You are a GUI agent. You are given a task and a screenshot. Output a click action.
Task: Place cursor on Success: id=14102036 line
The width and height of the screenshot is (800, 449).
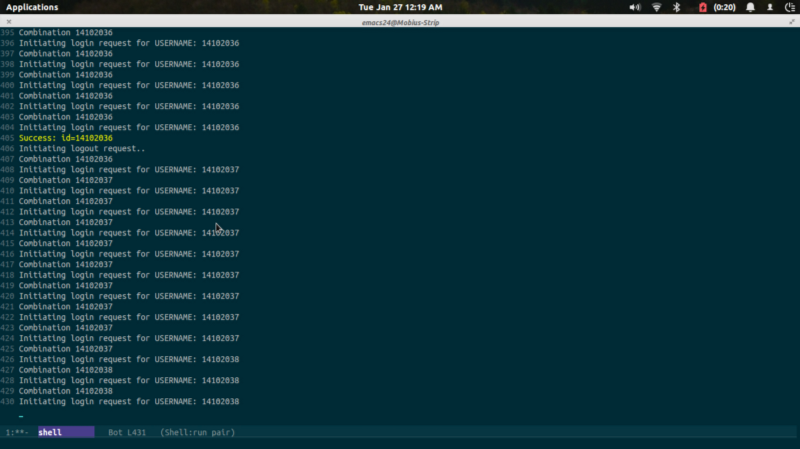coord(66,138)
